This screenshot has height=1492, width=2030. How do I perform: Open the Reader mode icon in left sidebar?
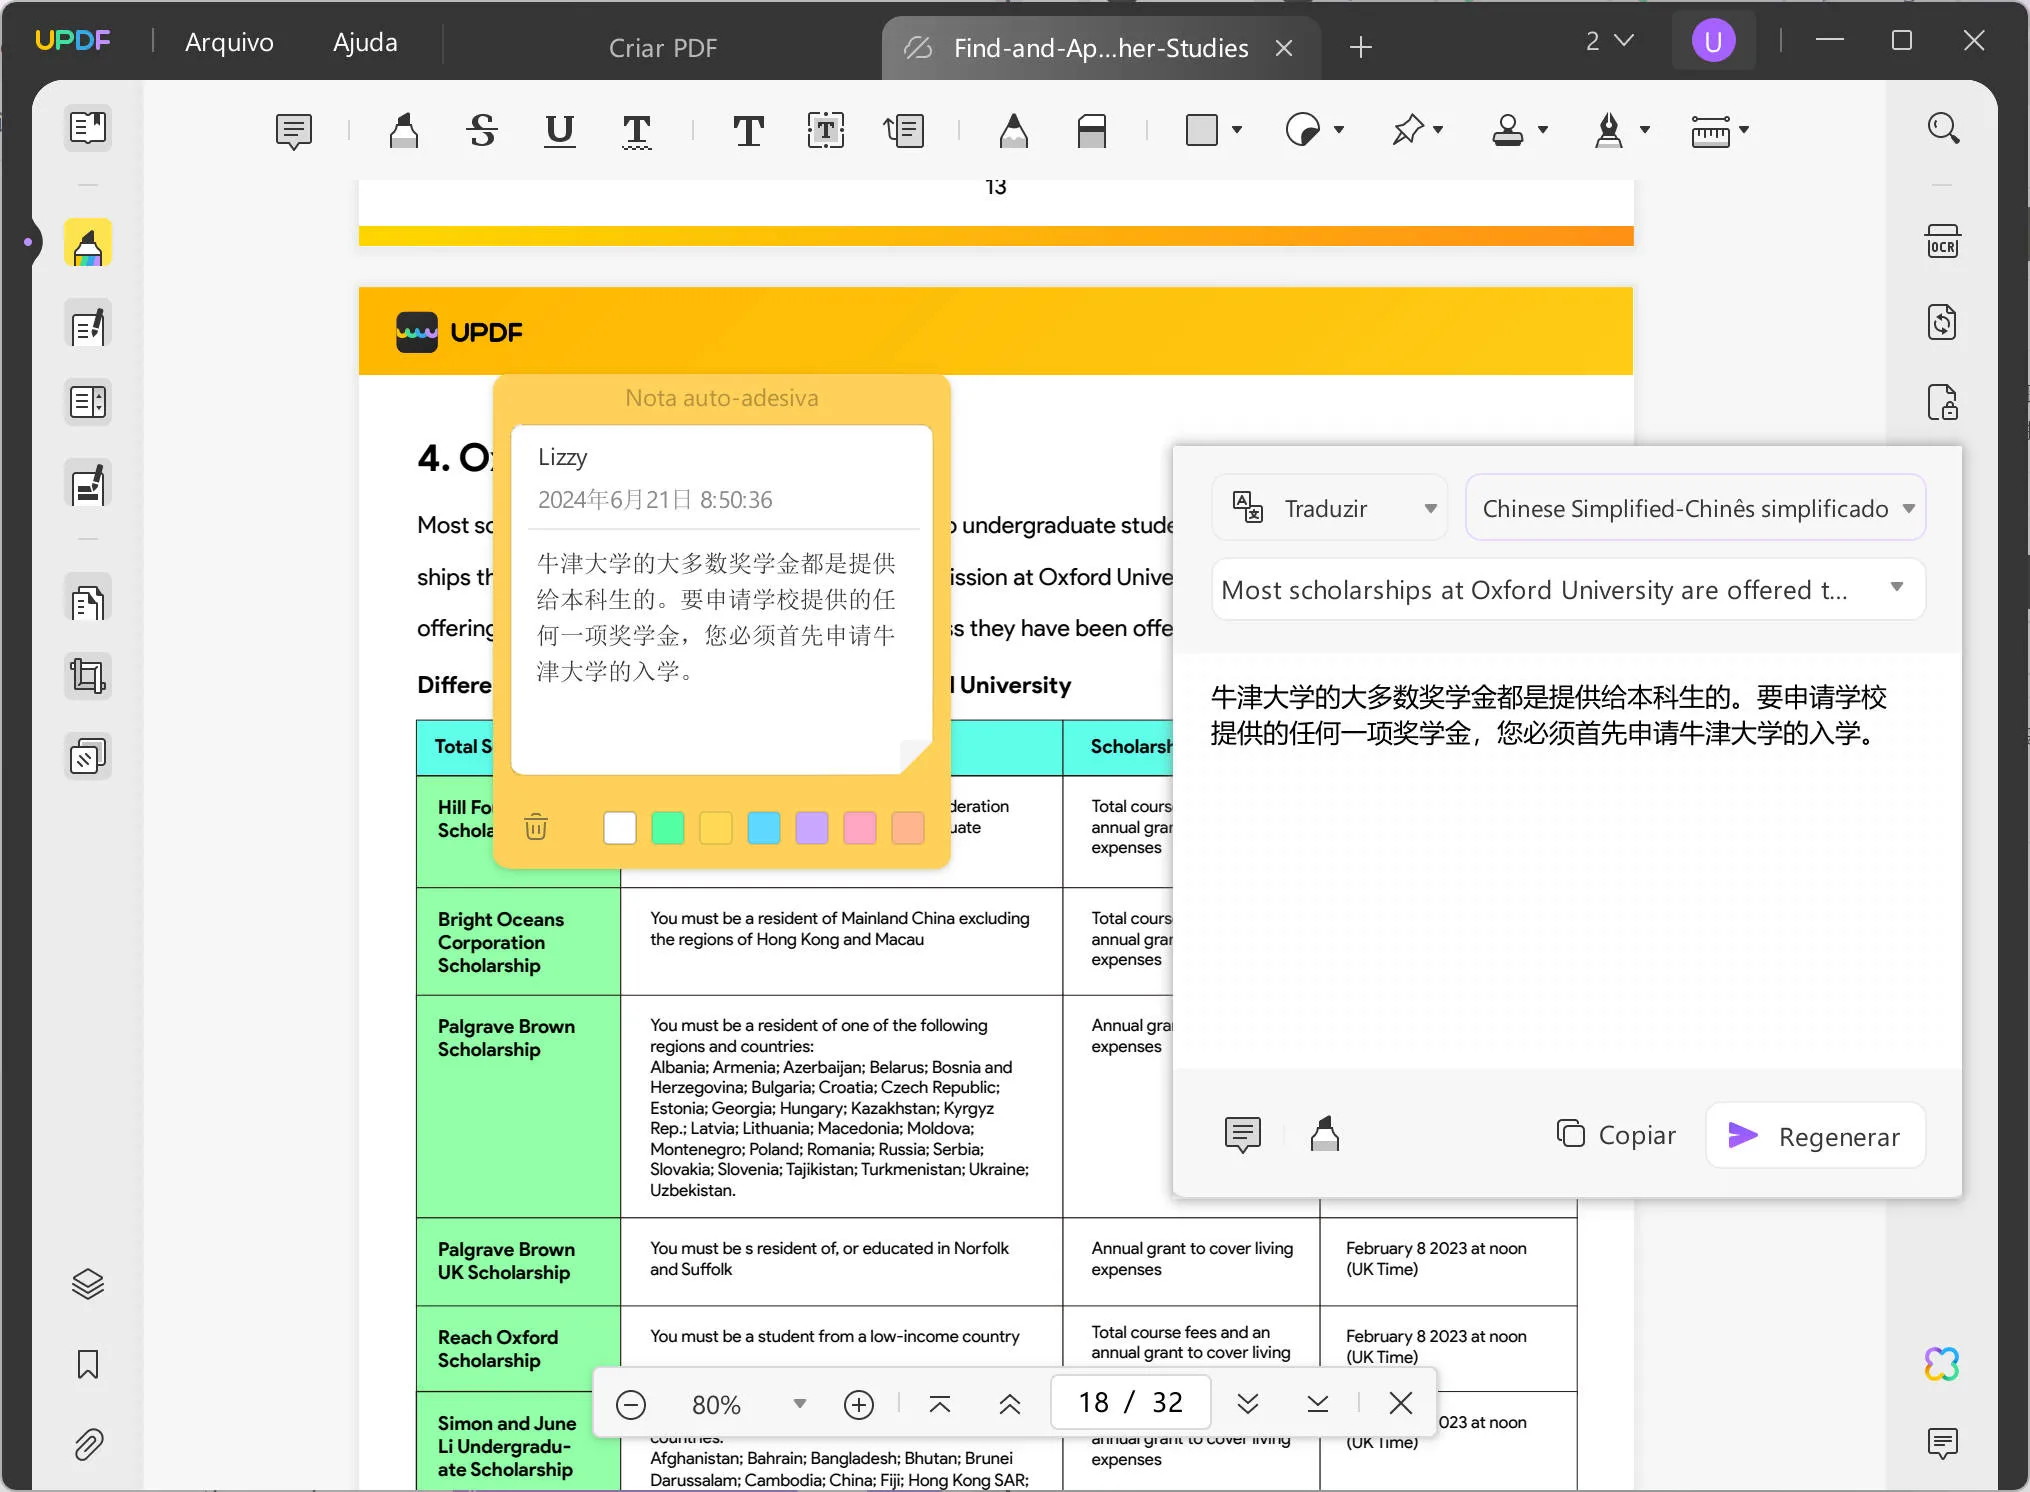[x=88, y=128]
